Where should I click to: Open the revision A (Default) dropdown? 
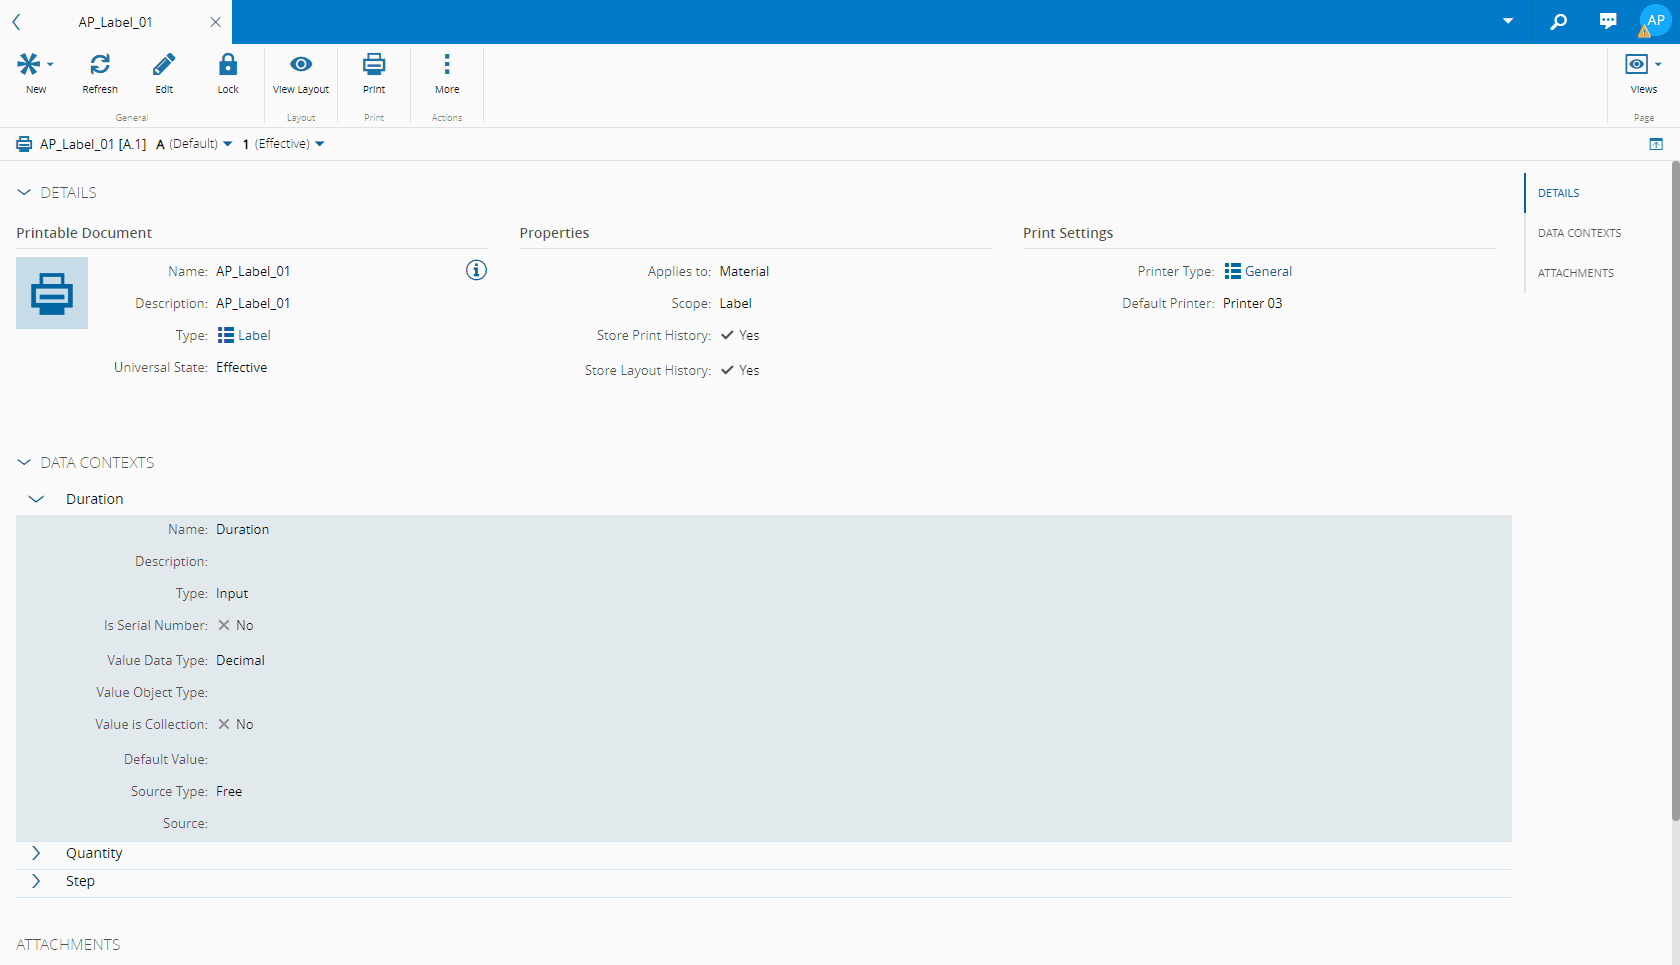[195, 144]
